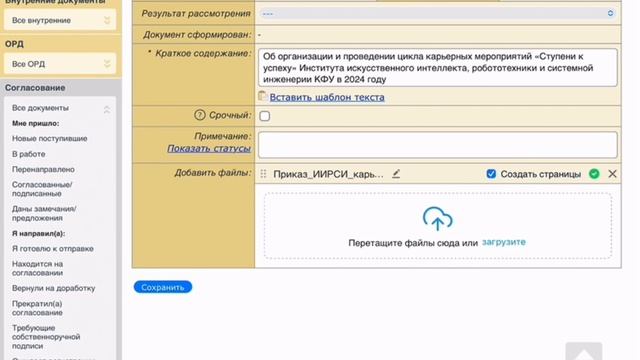Click the Приказ_ИИРСИ_карь... file name

329,174
